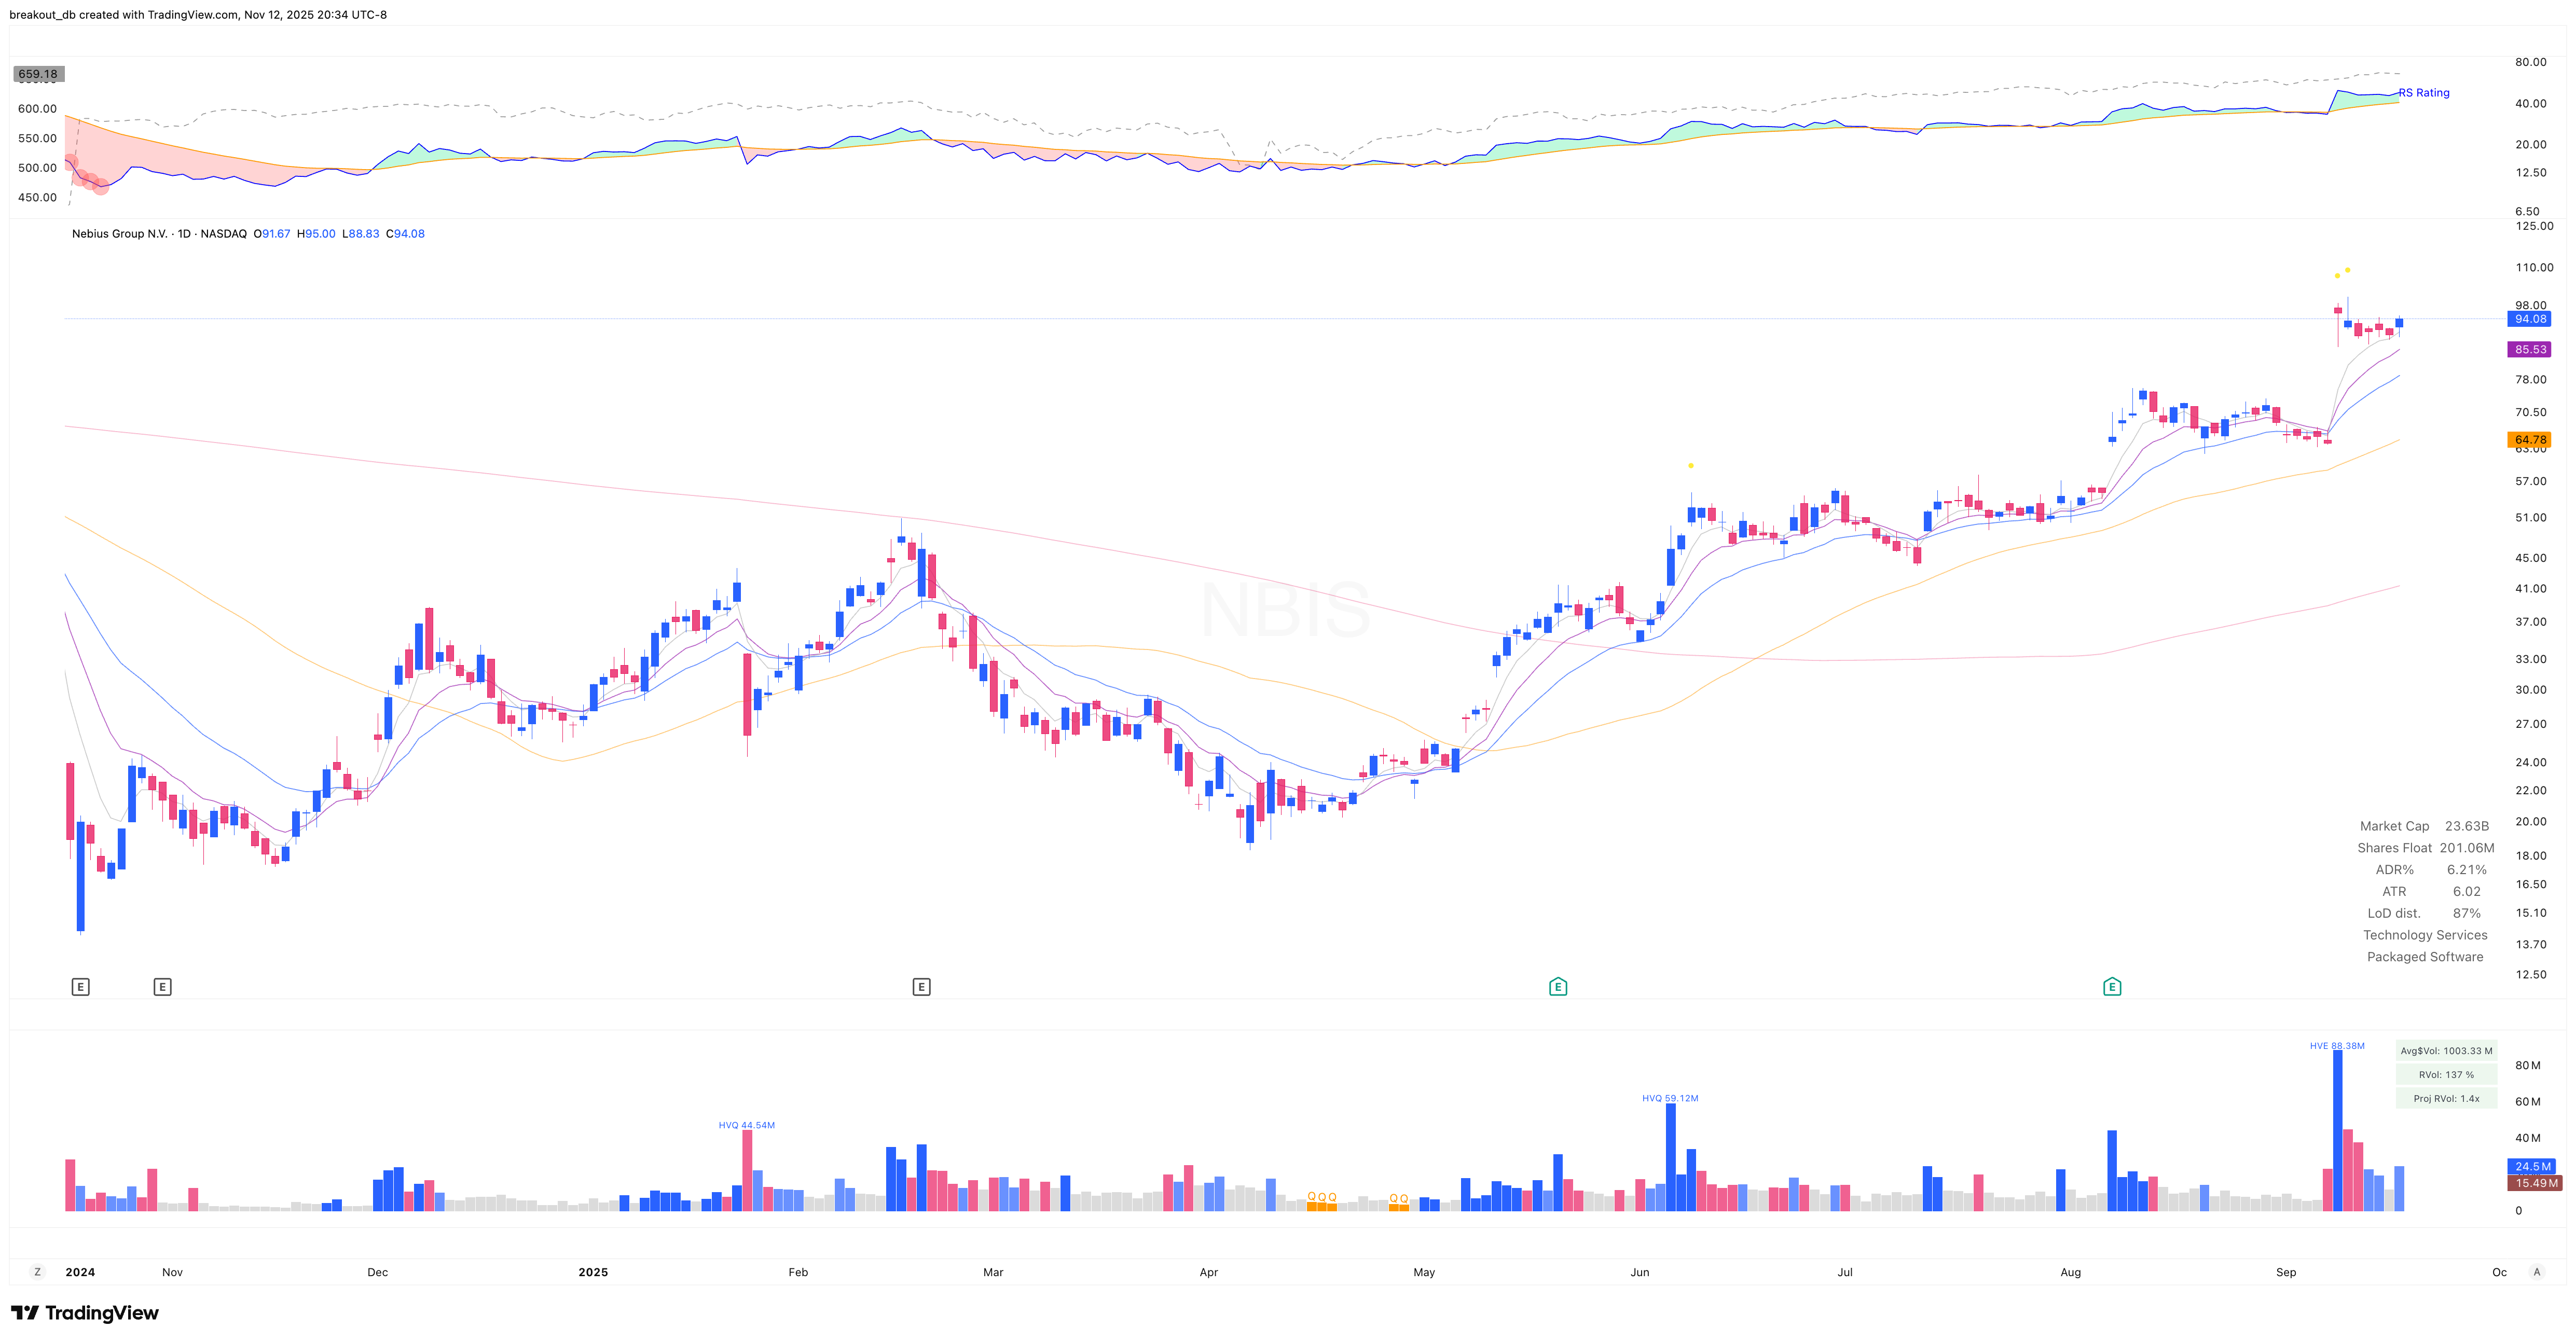Screen dimensions: 2576x1341
Task: Click the purple 85.53 moving average label
Action: point(2530,349)
